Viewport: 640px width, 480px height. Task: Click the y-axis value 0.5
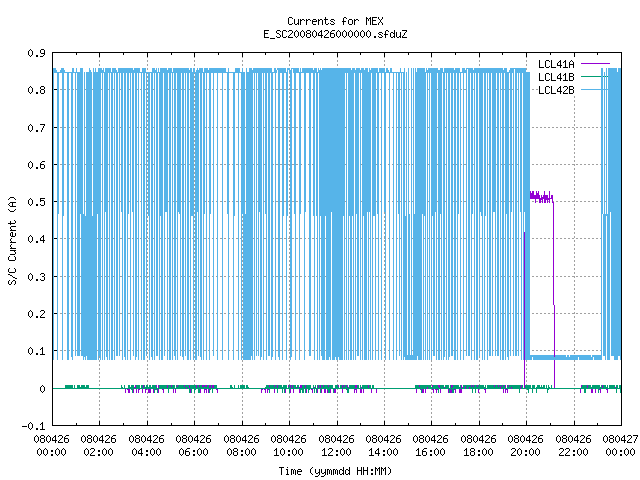(x=36, y=202)
